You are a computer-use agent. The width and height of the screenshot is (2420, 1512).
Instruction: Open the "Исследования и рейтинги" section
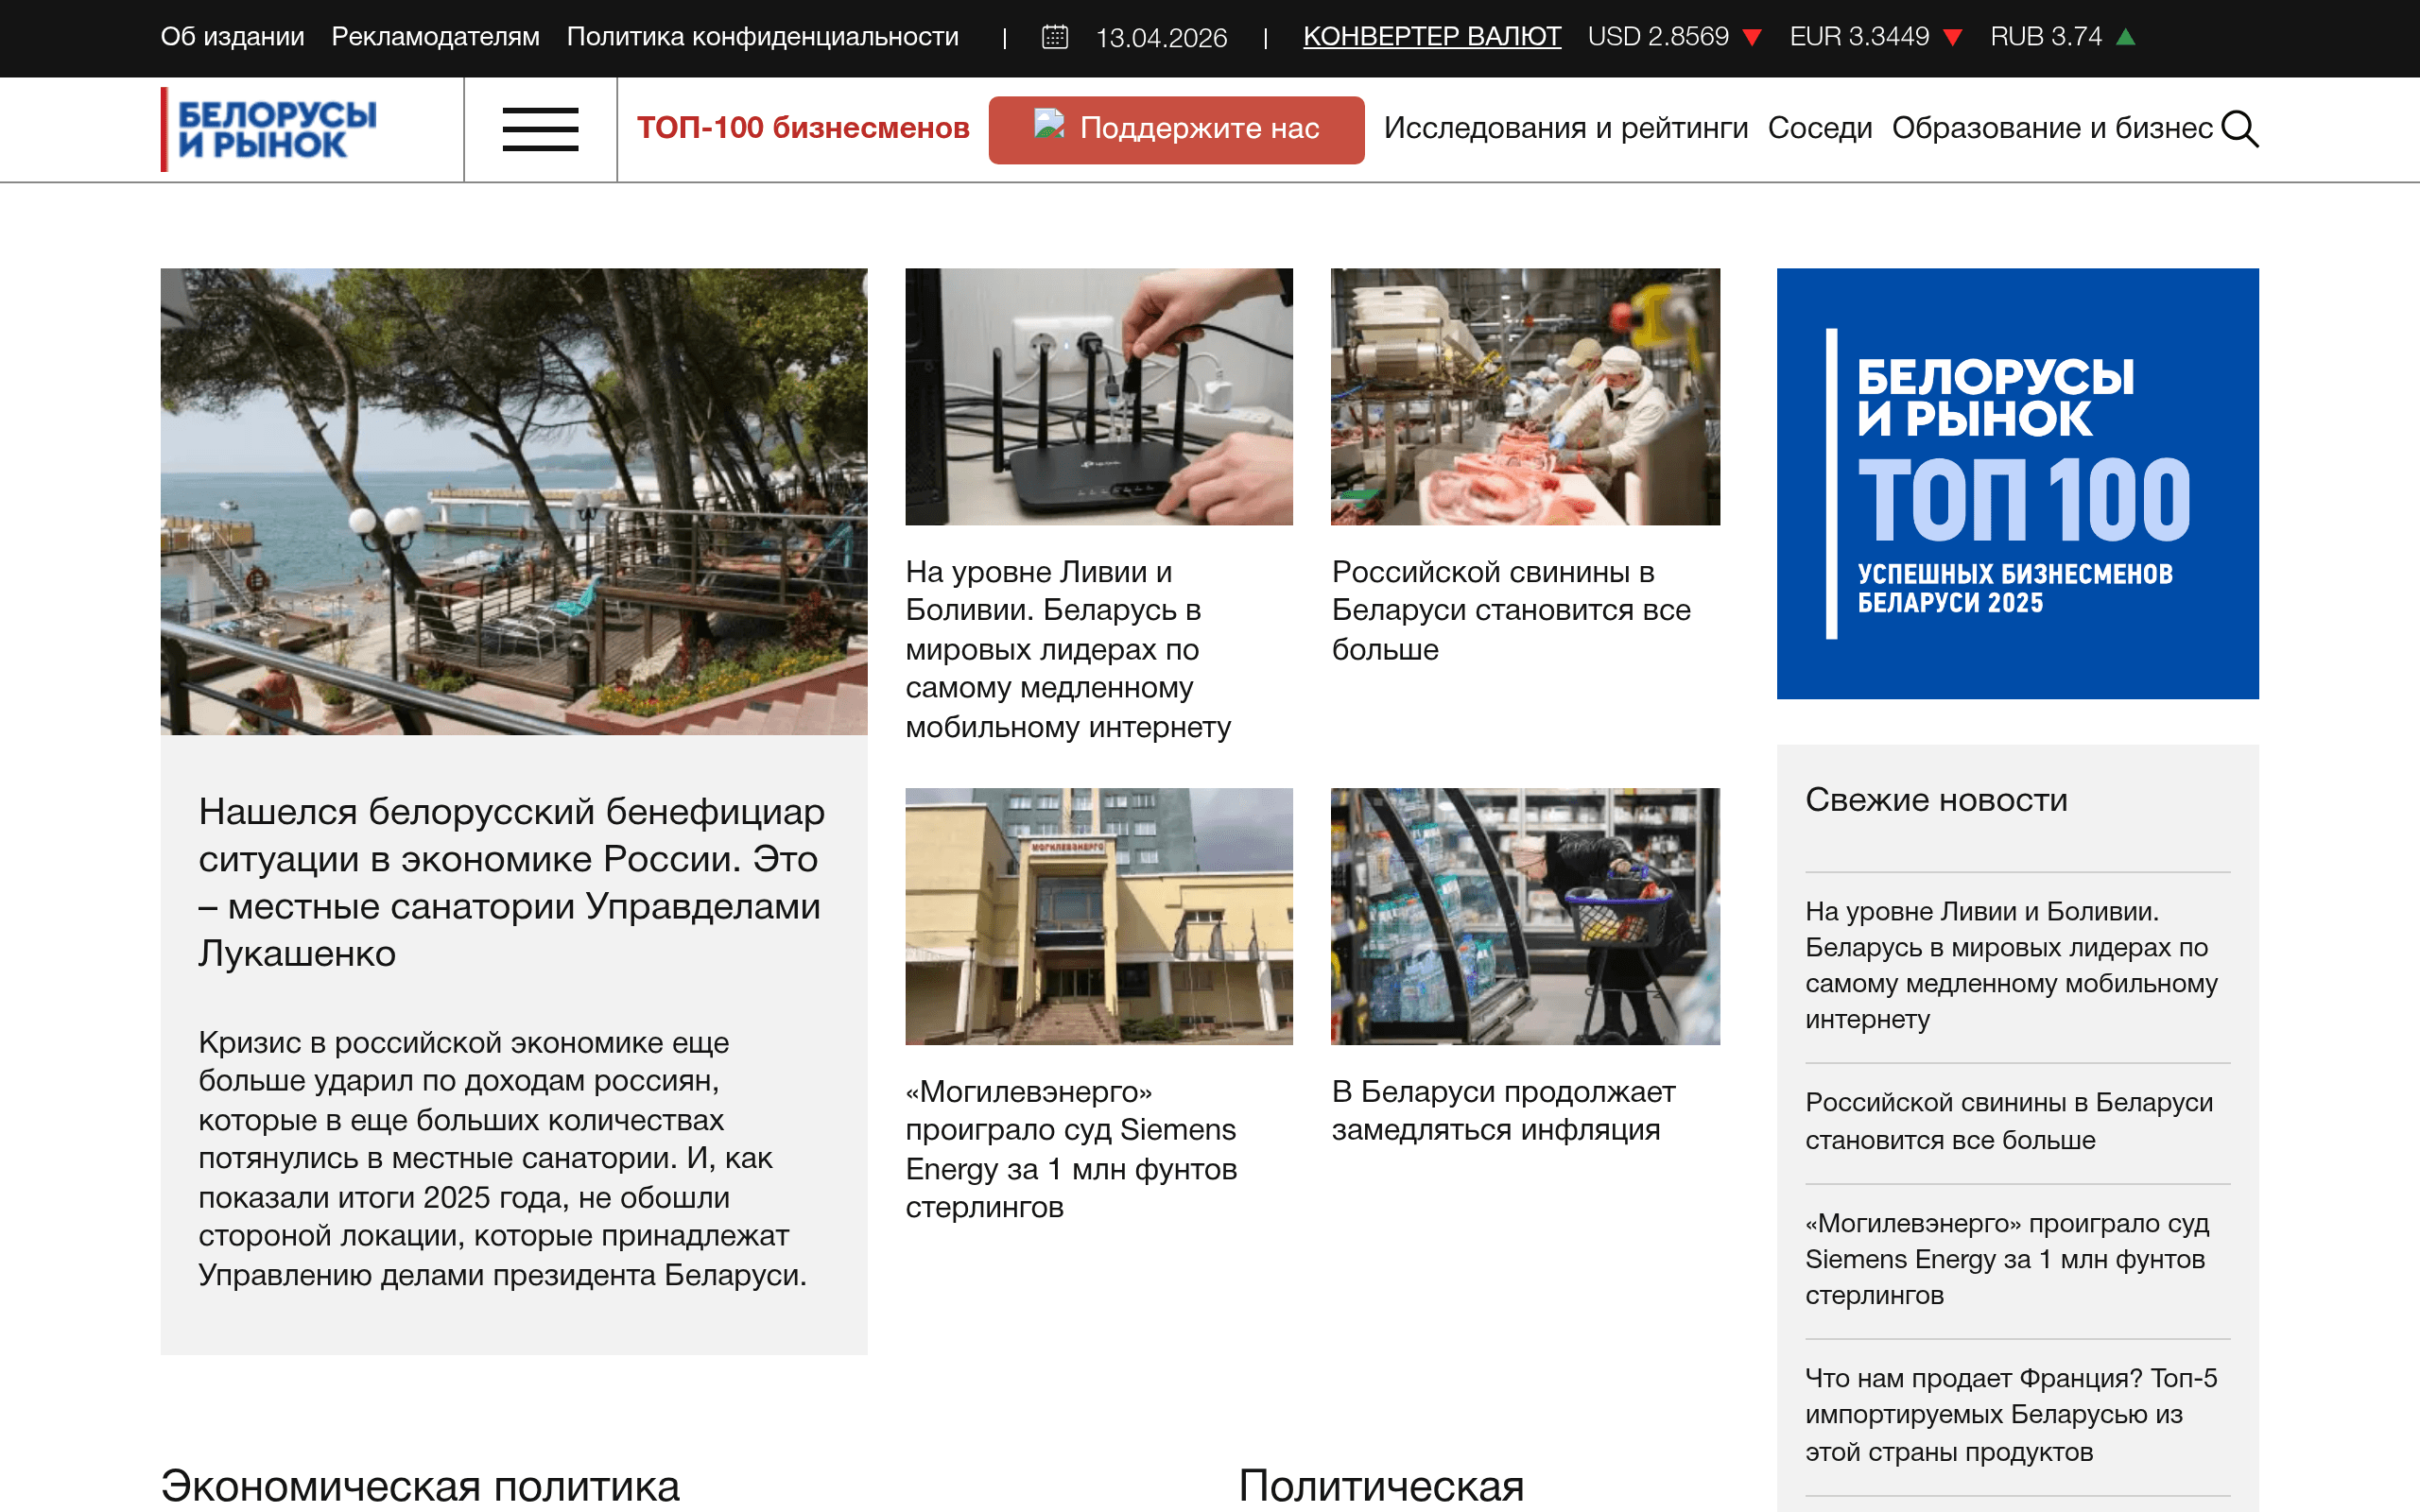[x=1565, y=128]
